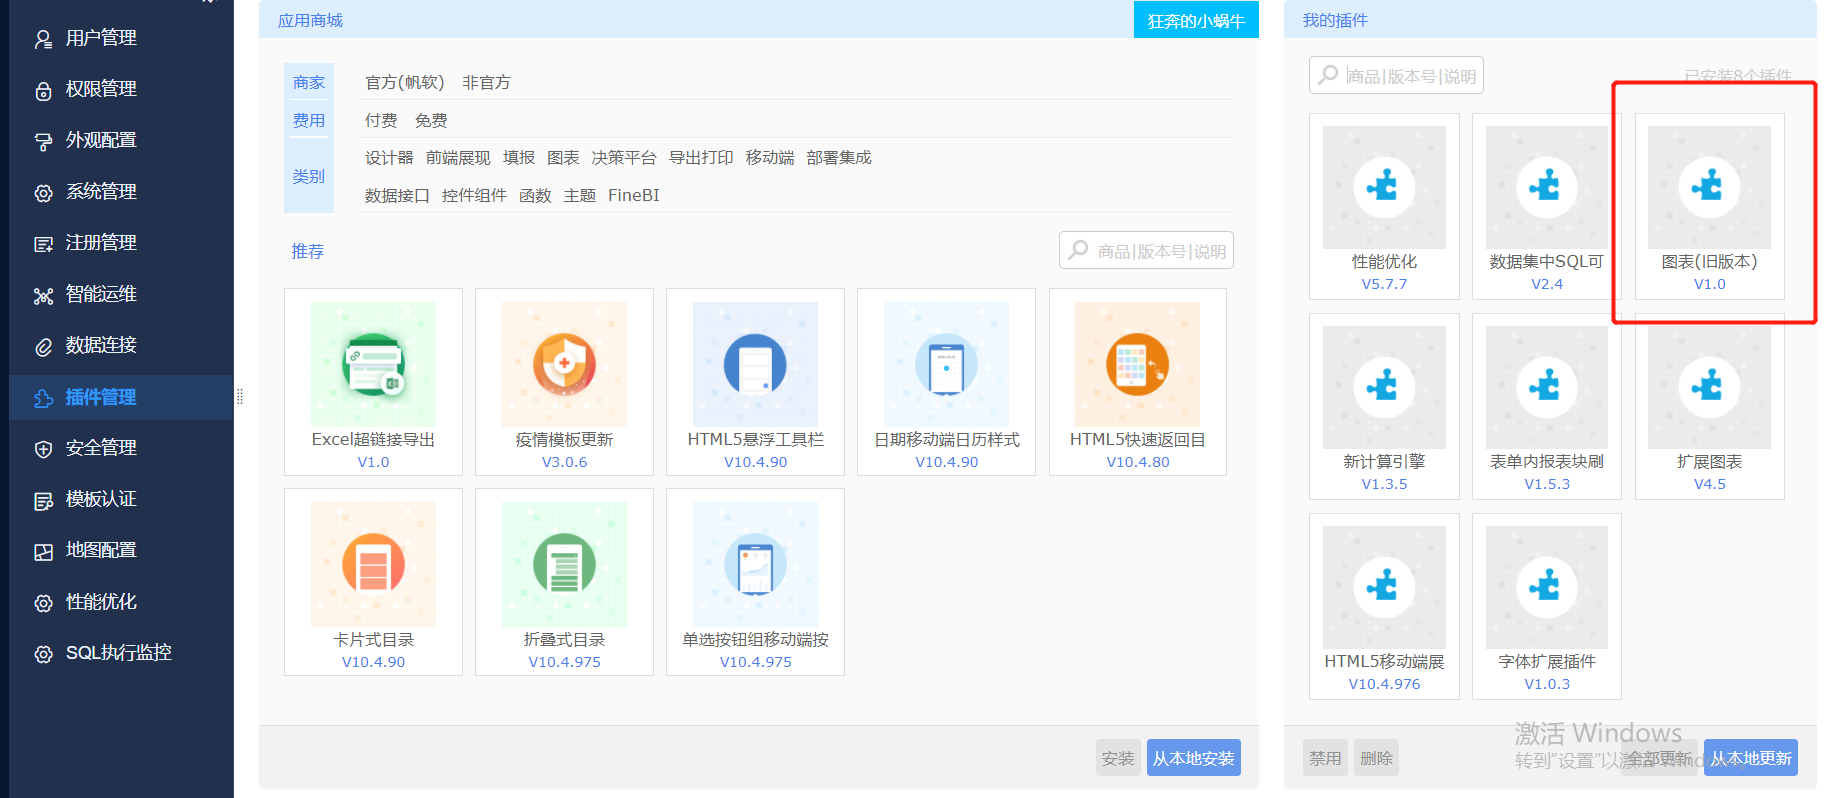Filter by 官方(帆软) merchant
Viewport: 1841px width, 798px height.
click(x=404, y=82)
